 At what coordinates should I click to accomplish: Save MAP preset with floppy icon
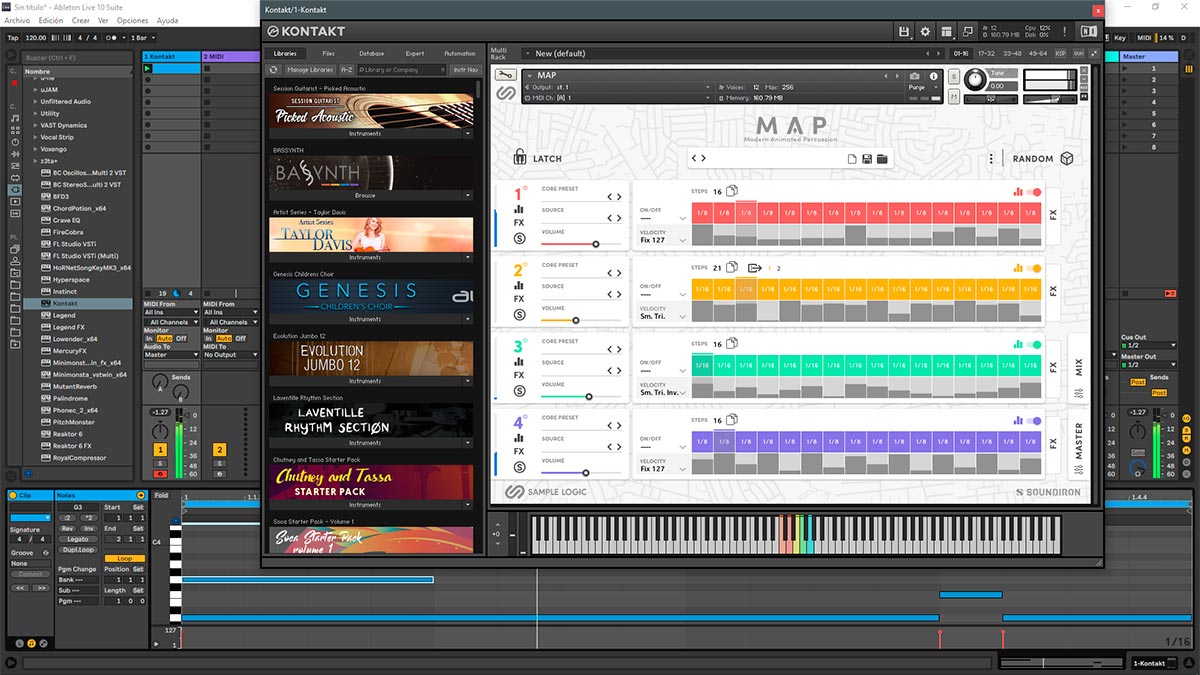[867, 159]
